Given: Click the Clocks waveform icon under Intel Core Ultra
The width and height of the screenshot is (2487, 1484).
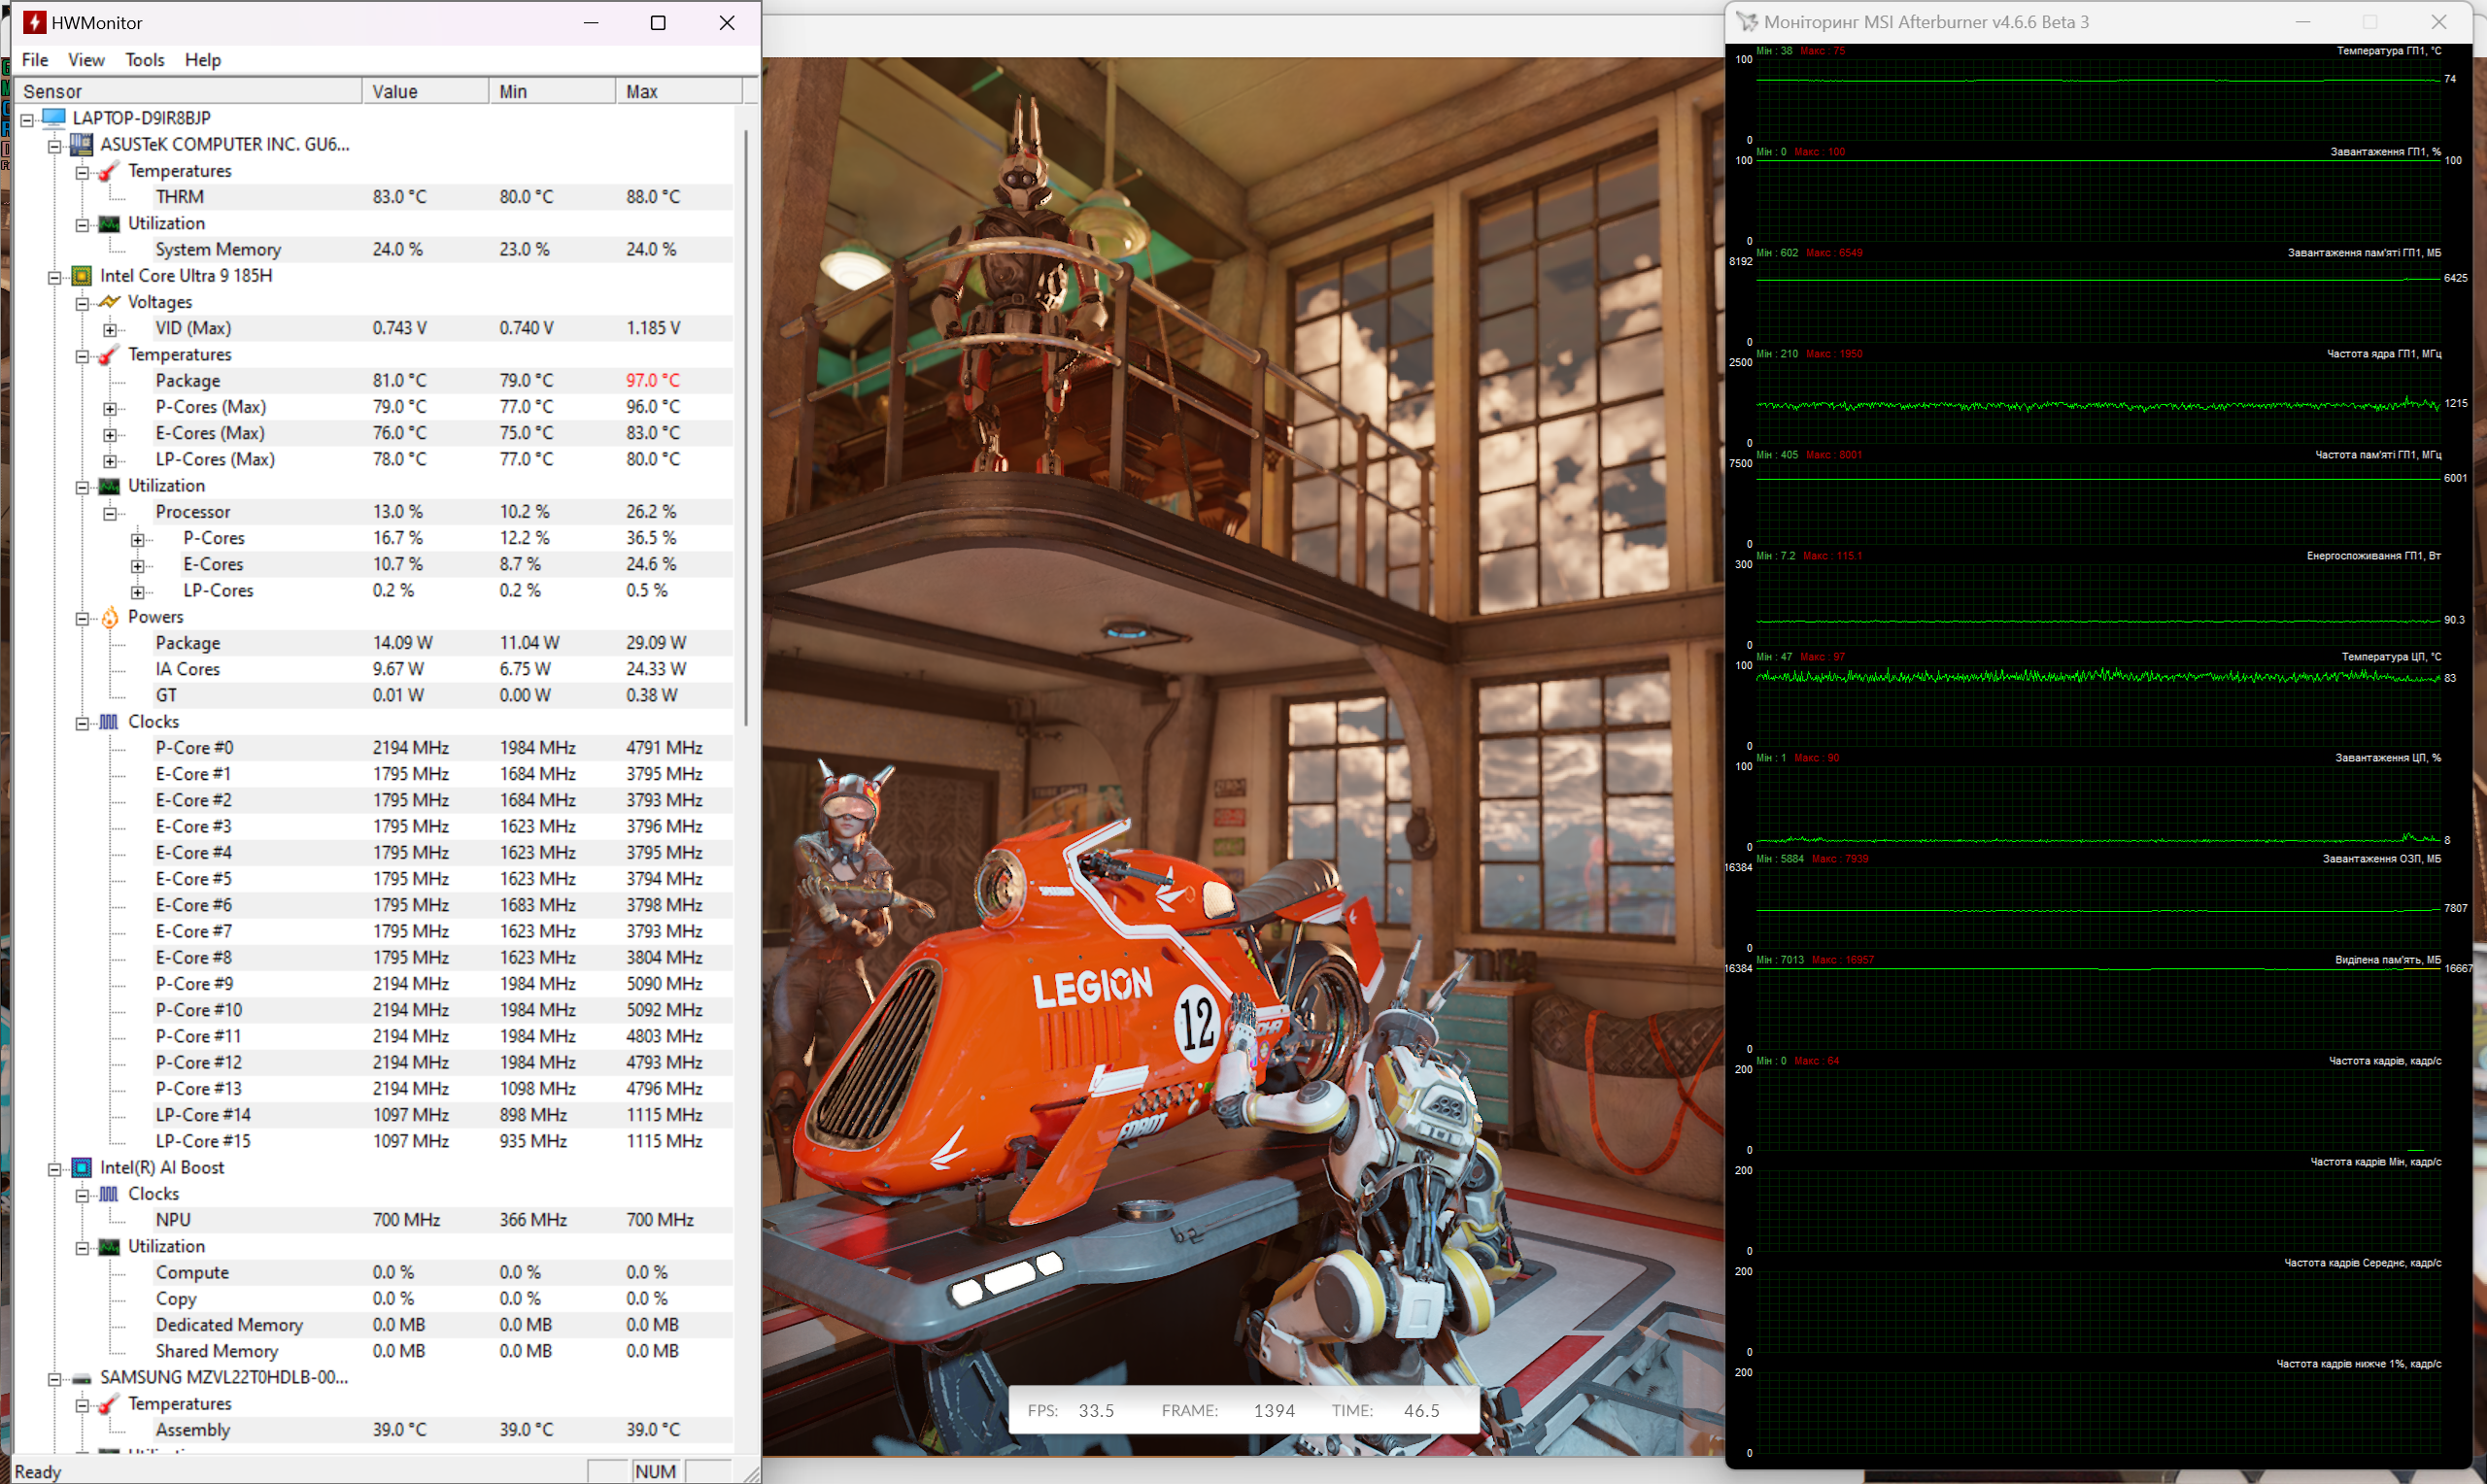Looking at the screenshot, I should [x=109, y=721].
